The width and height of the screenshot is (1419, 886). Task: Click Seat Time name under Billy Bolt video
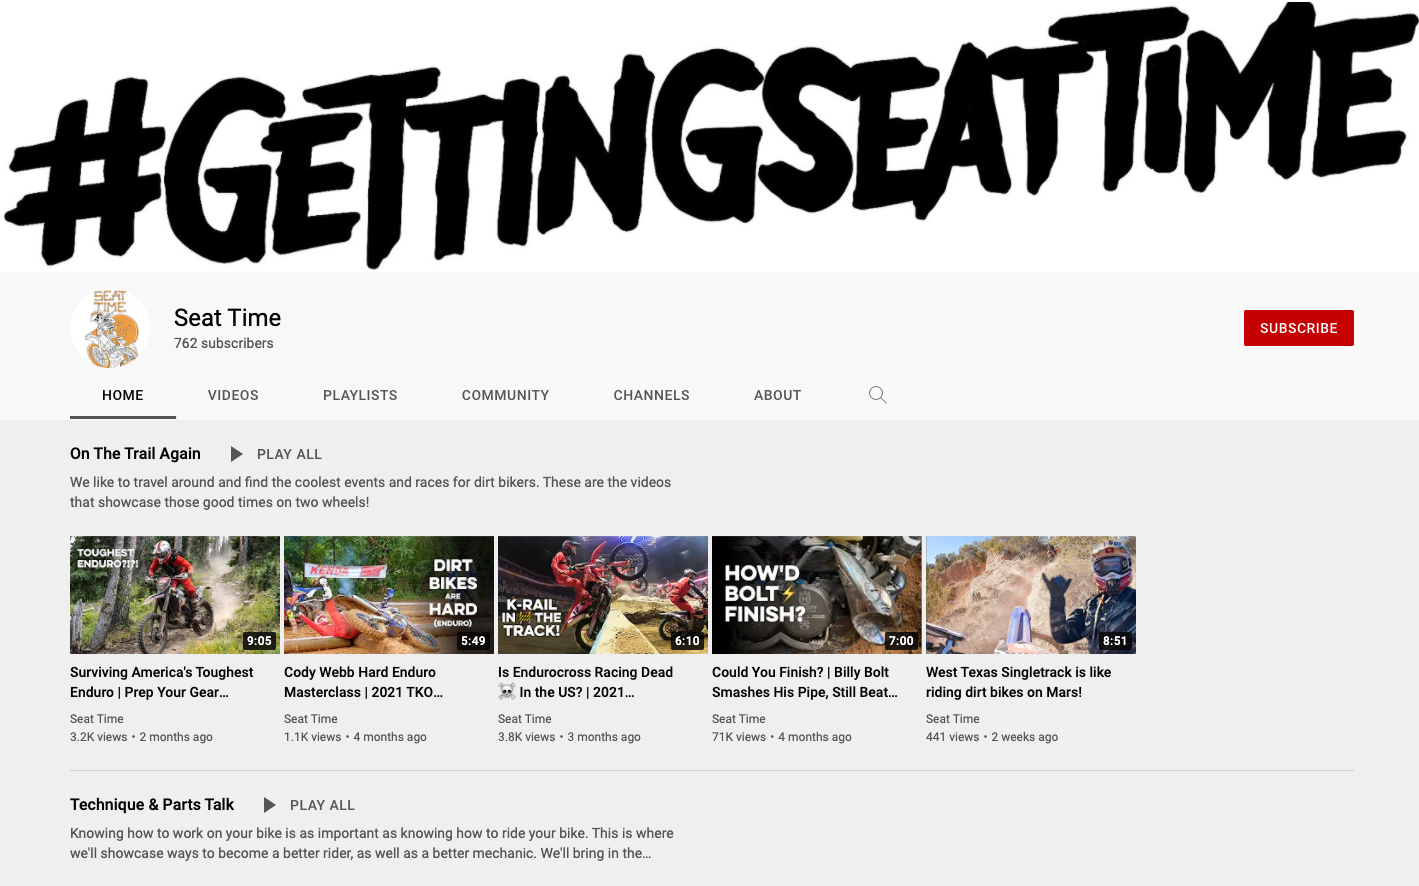coord(739,719)
